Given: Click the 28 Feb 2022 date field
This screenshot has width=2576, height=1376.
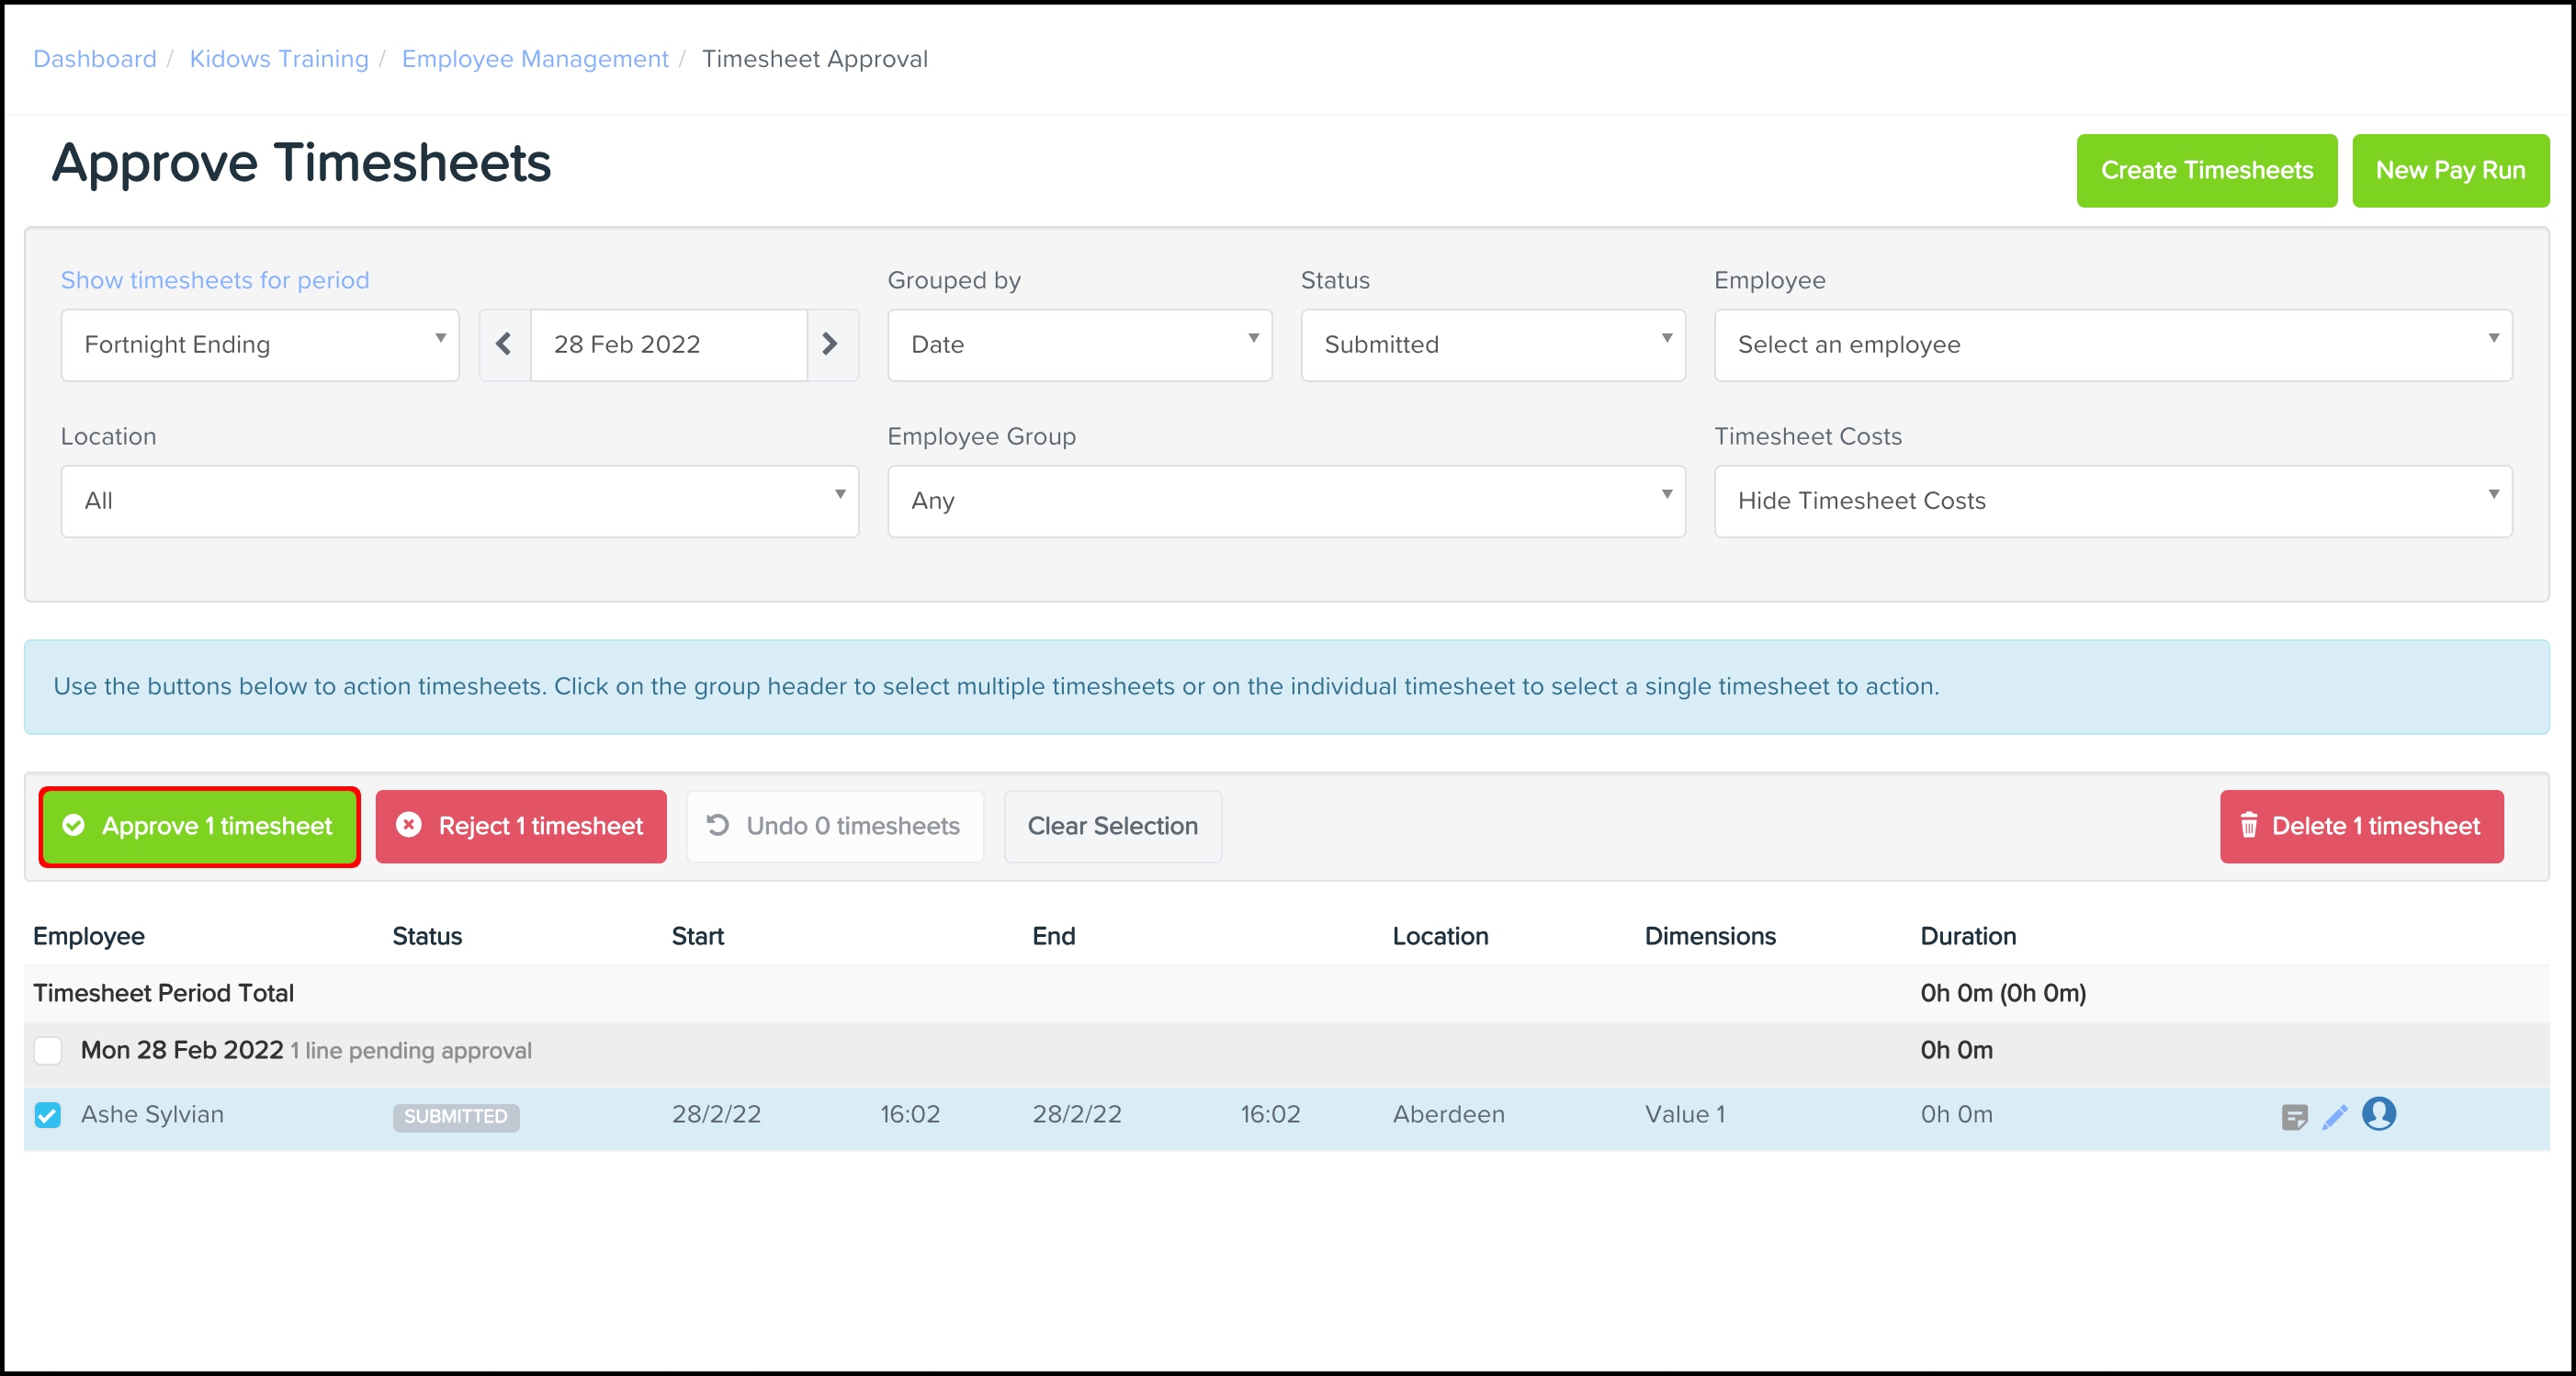Looking at the screenshot, I should tap(668, 344).
